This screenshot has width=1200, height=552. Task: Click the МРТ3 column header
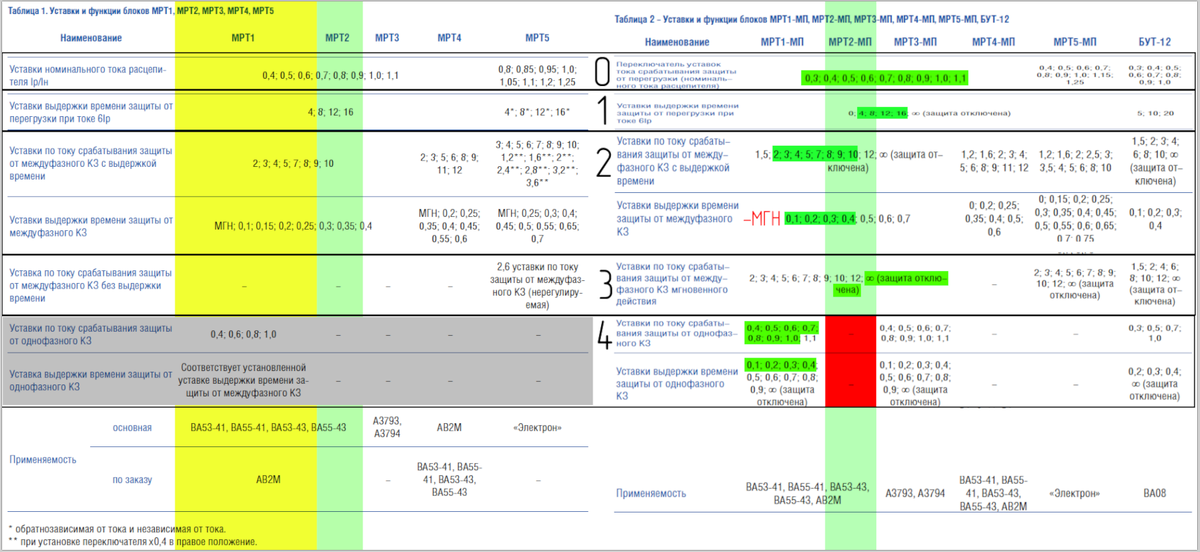tap(388, 38)
